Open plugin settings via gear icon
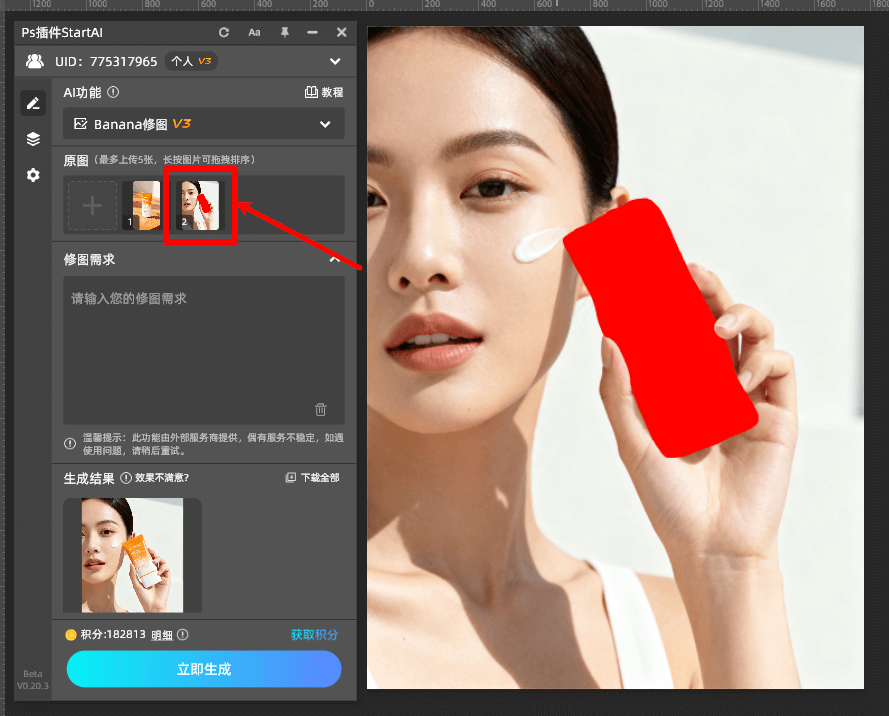Screen dimensions: 889x716 coord(33,175)
